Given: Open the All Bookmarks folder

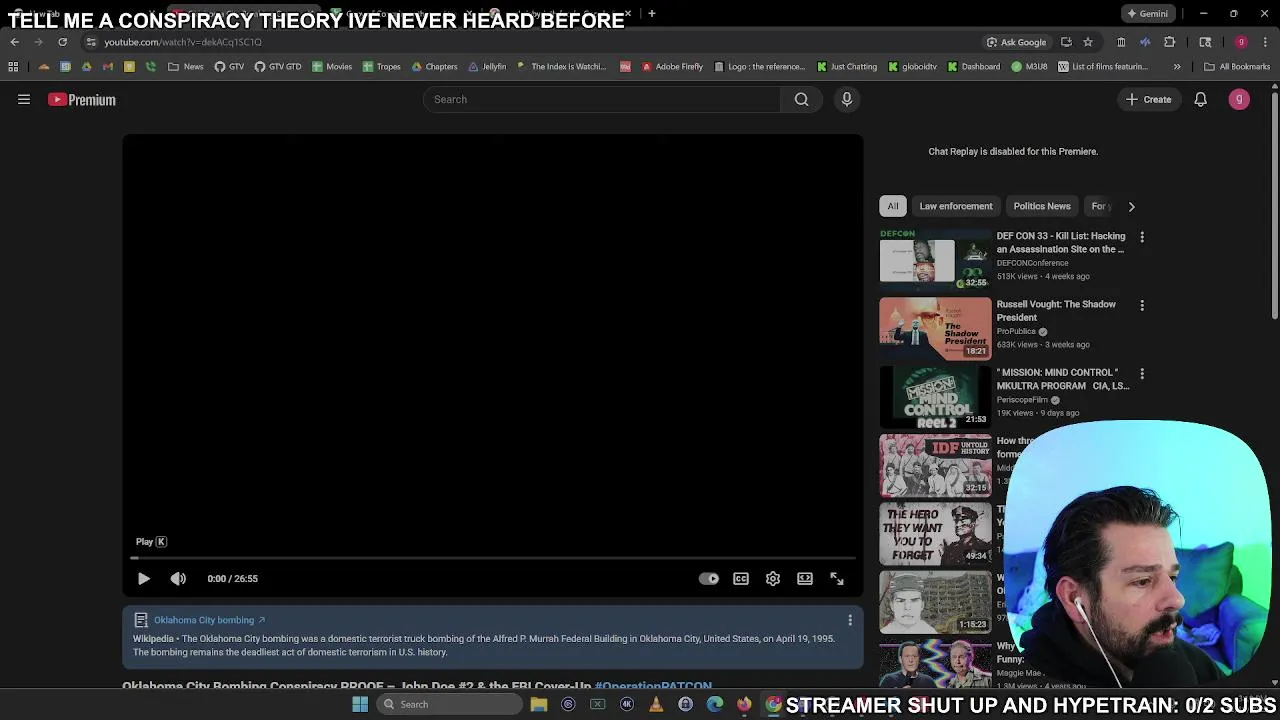Looking at the screenshot, I should click(x=1237, y=67).
